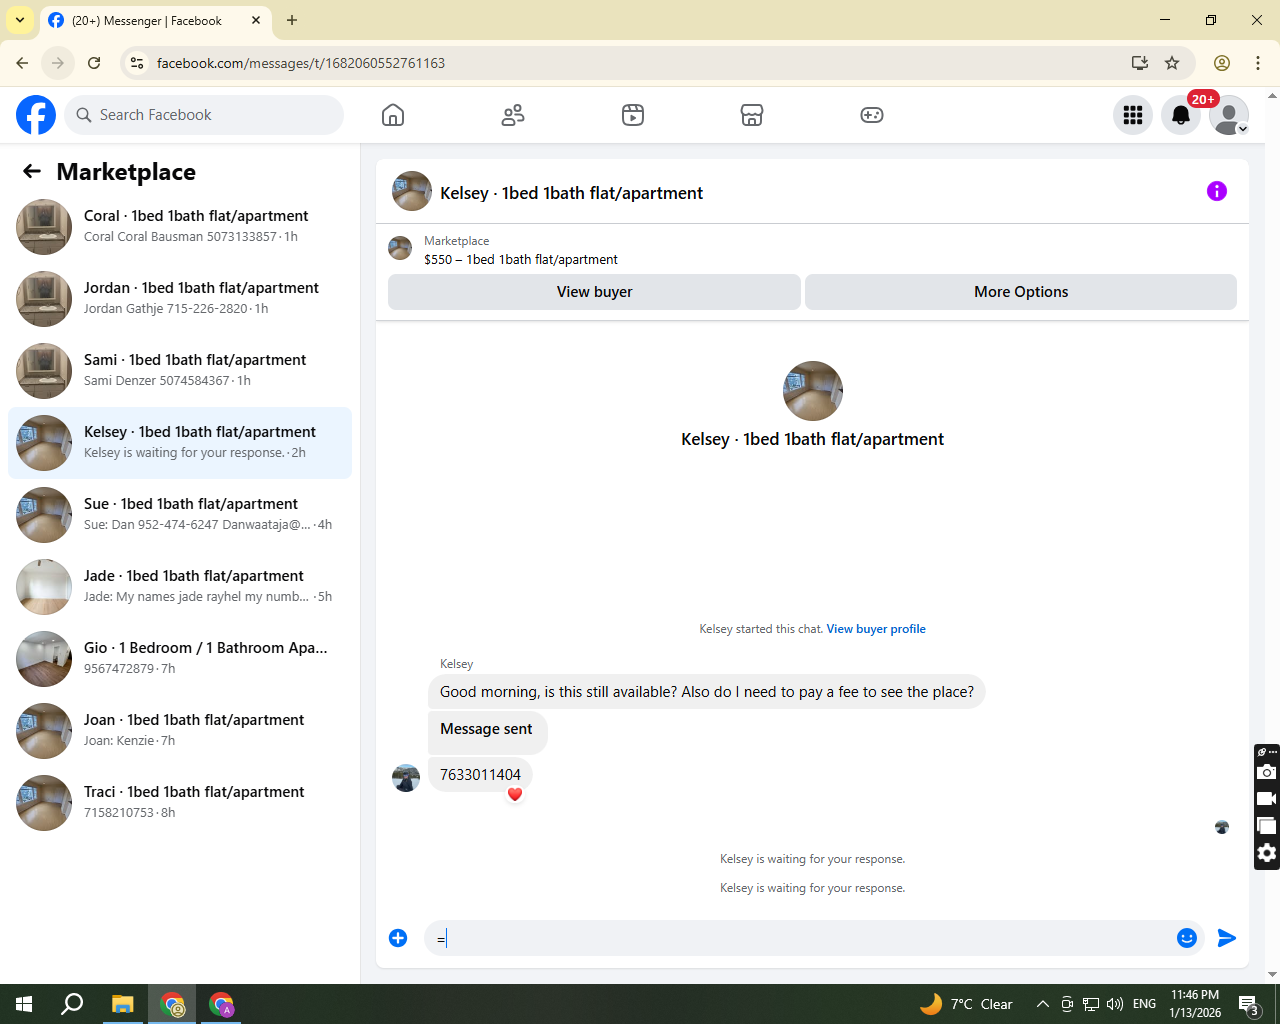
Task: Click Kelsey's avatar in the chat header
Action: (x=412, y=191)
